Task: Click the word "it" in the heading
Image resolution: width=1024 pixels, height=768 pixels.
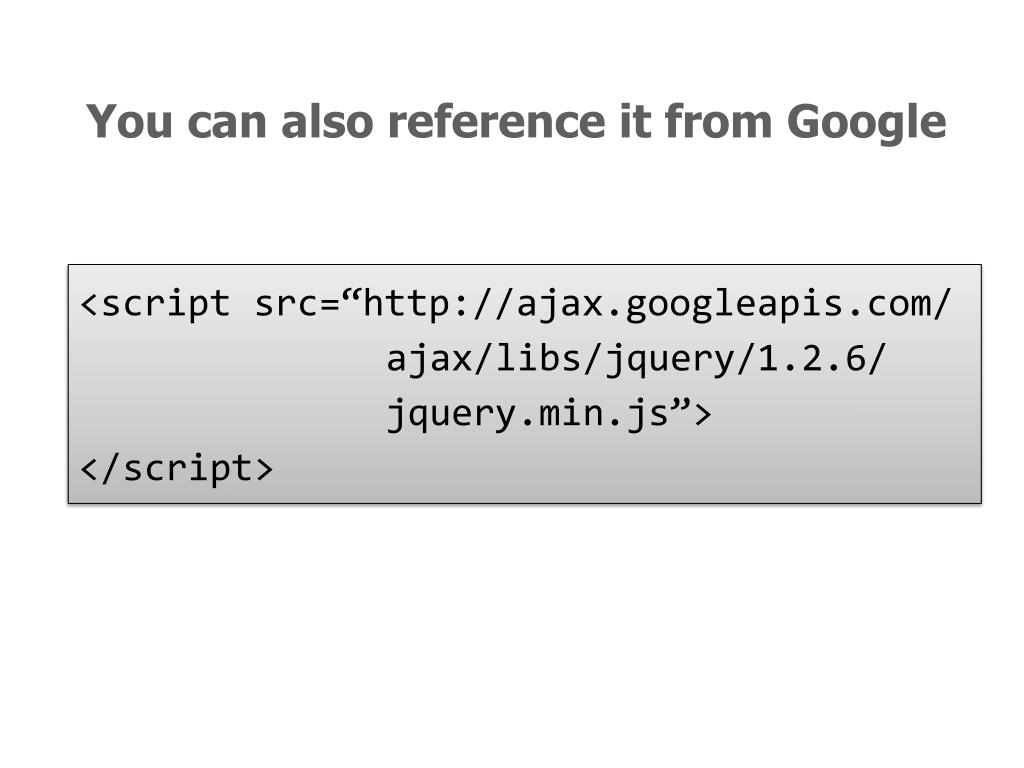Action: pyautogui.click(x=635, y=122)
